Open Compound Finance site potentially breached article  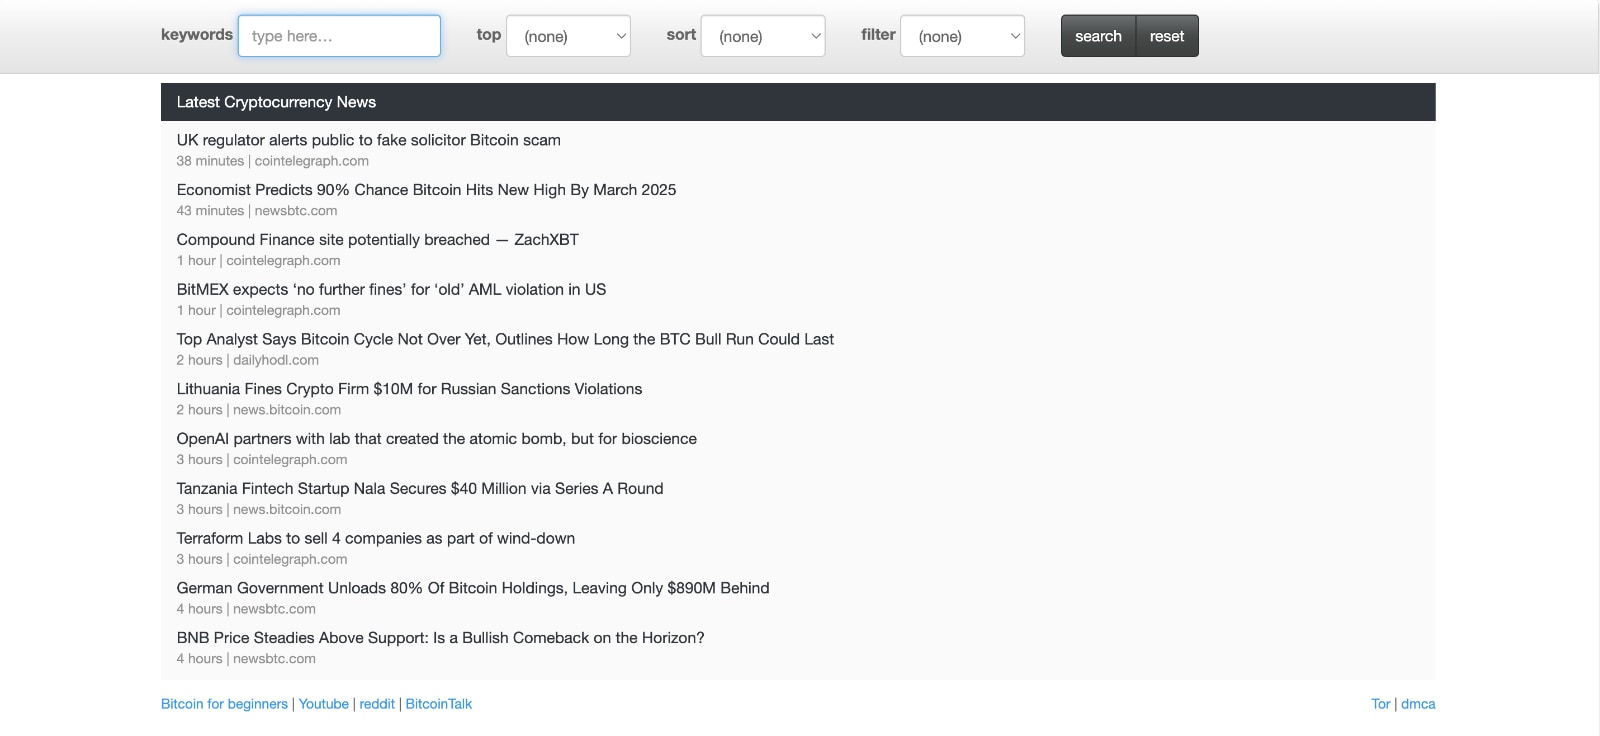[x=378, y=240]
